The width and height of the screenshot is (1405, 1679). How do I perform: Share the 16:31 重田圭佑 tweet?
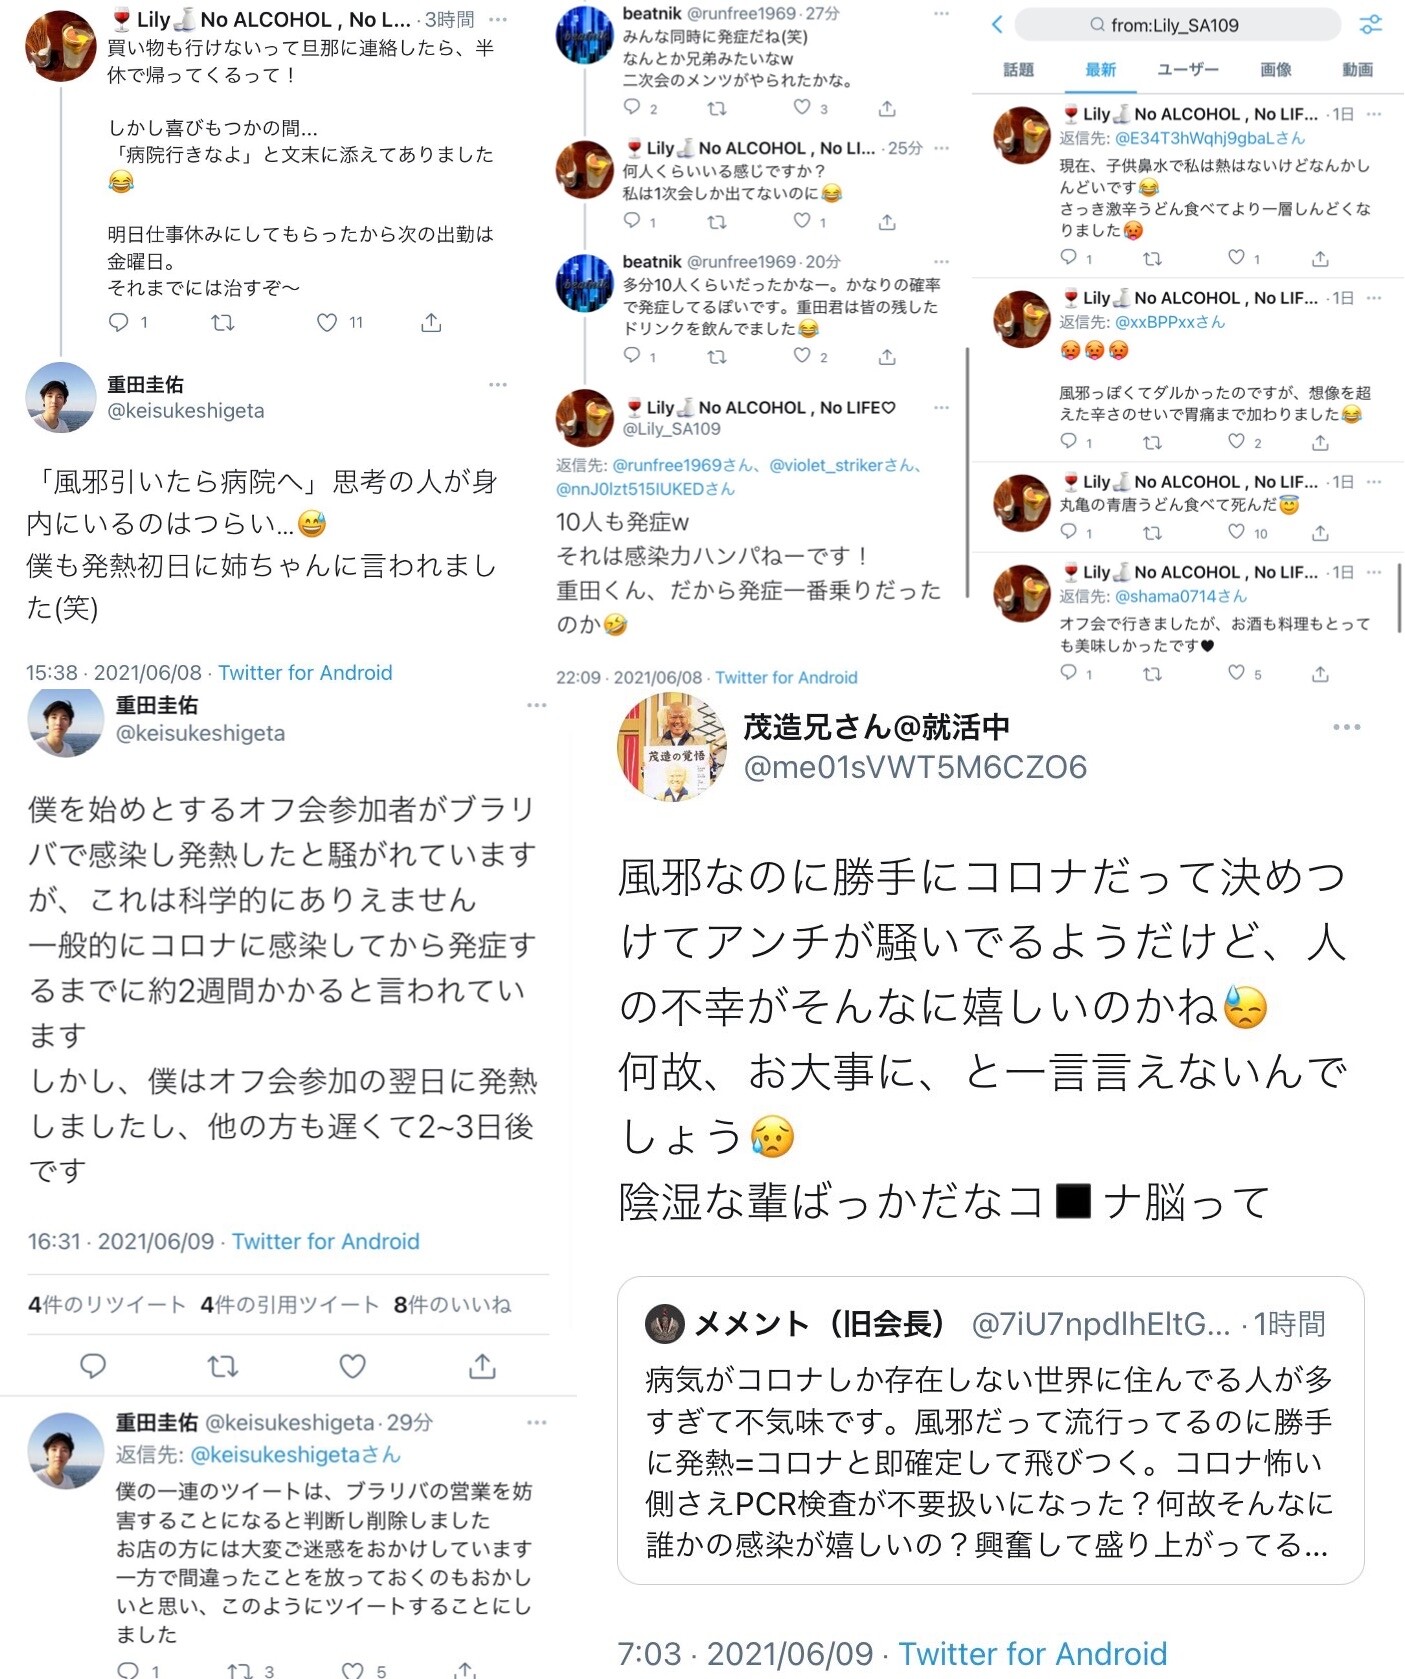pos(482,1365)
